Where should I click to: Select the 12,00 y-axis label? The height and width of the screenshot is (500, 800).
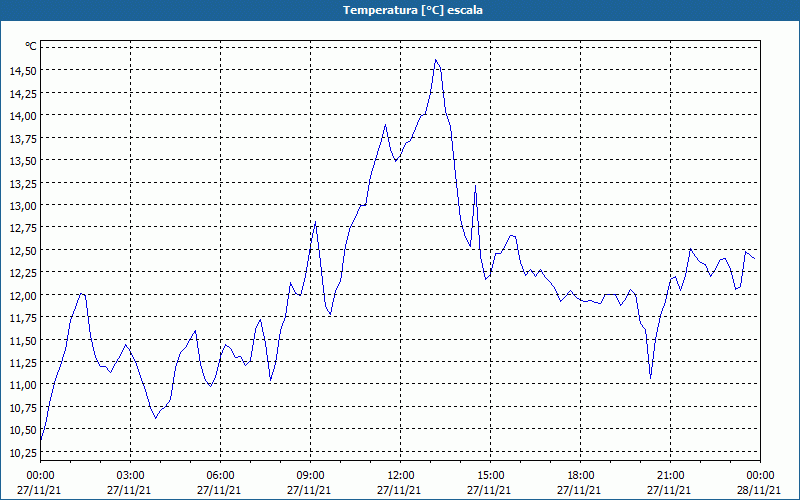pos(23,295)
